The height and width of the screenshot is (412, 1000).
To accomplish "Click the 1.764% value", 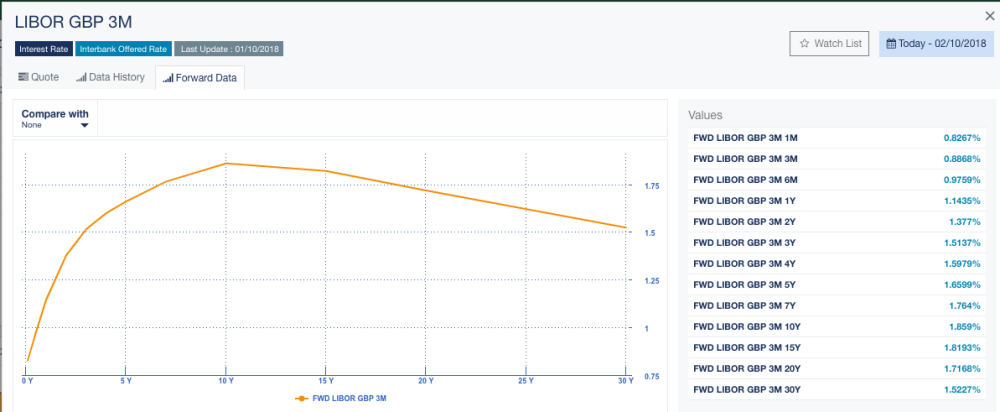I will coord(964,305).
